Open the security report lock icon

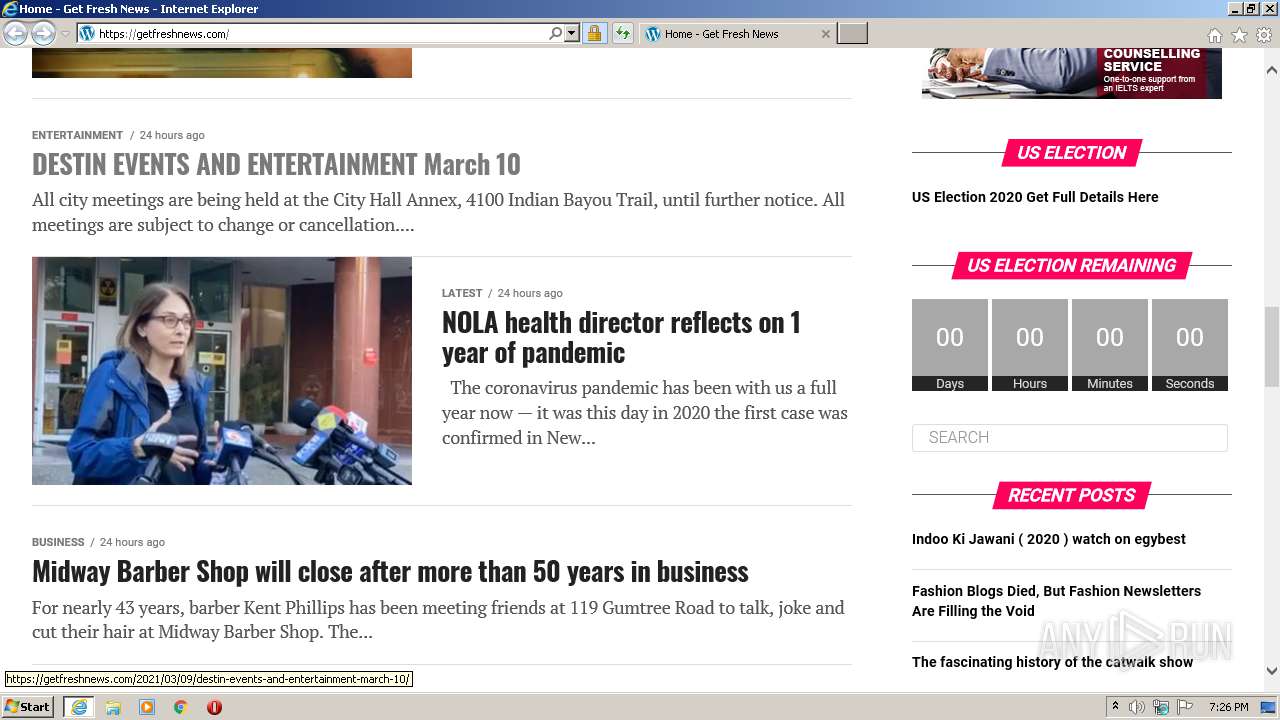[x=594, y=33]
